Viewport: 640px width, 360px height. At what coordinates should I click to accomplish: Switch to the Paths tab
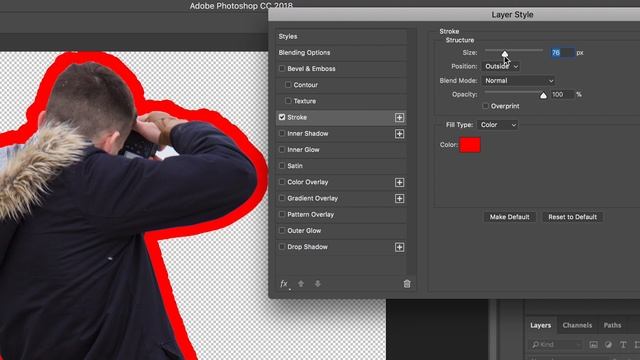point(612,325)
